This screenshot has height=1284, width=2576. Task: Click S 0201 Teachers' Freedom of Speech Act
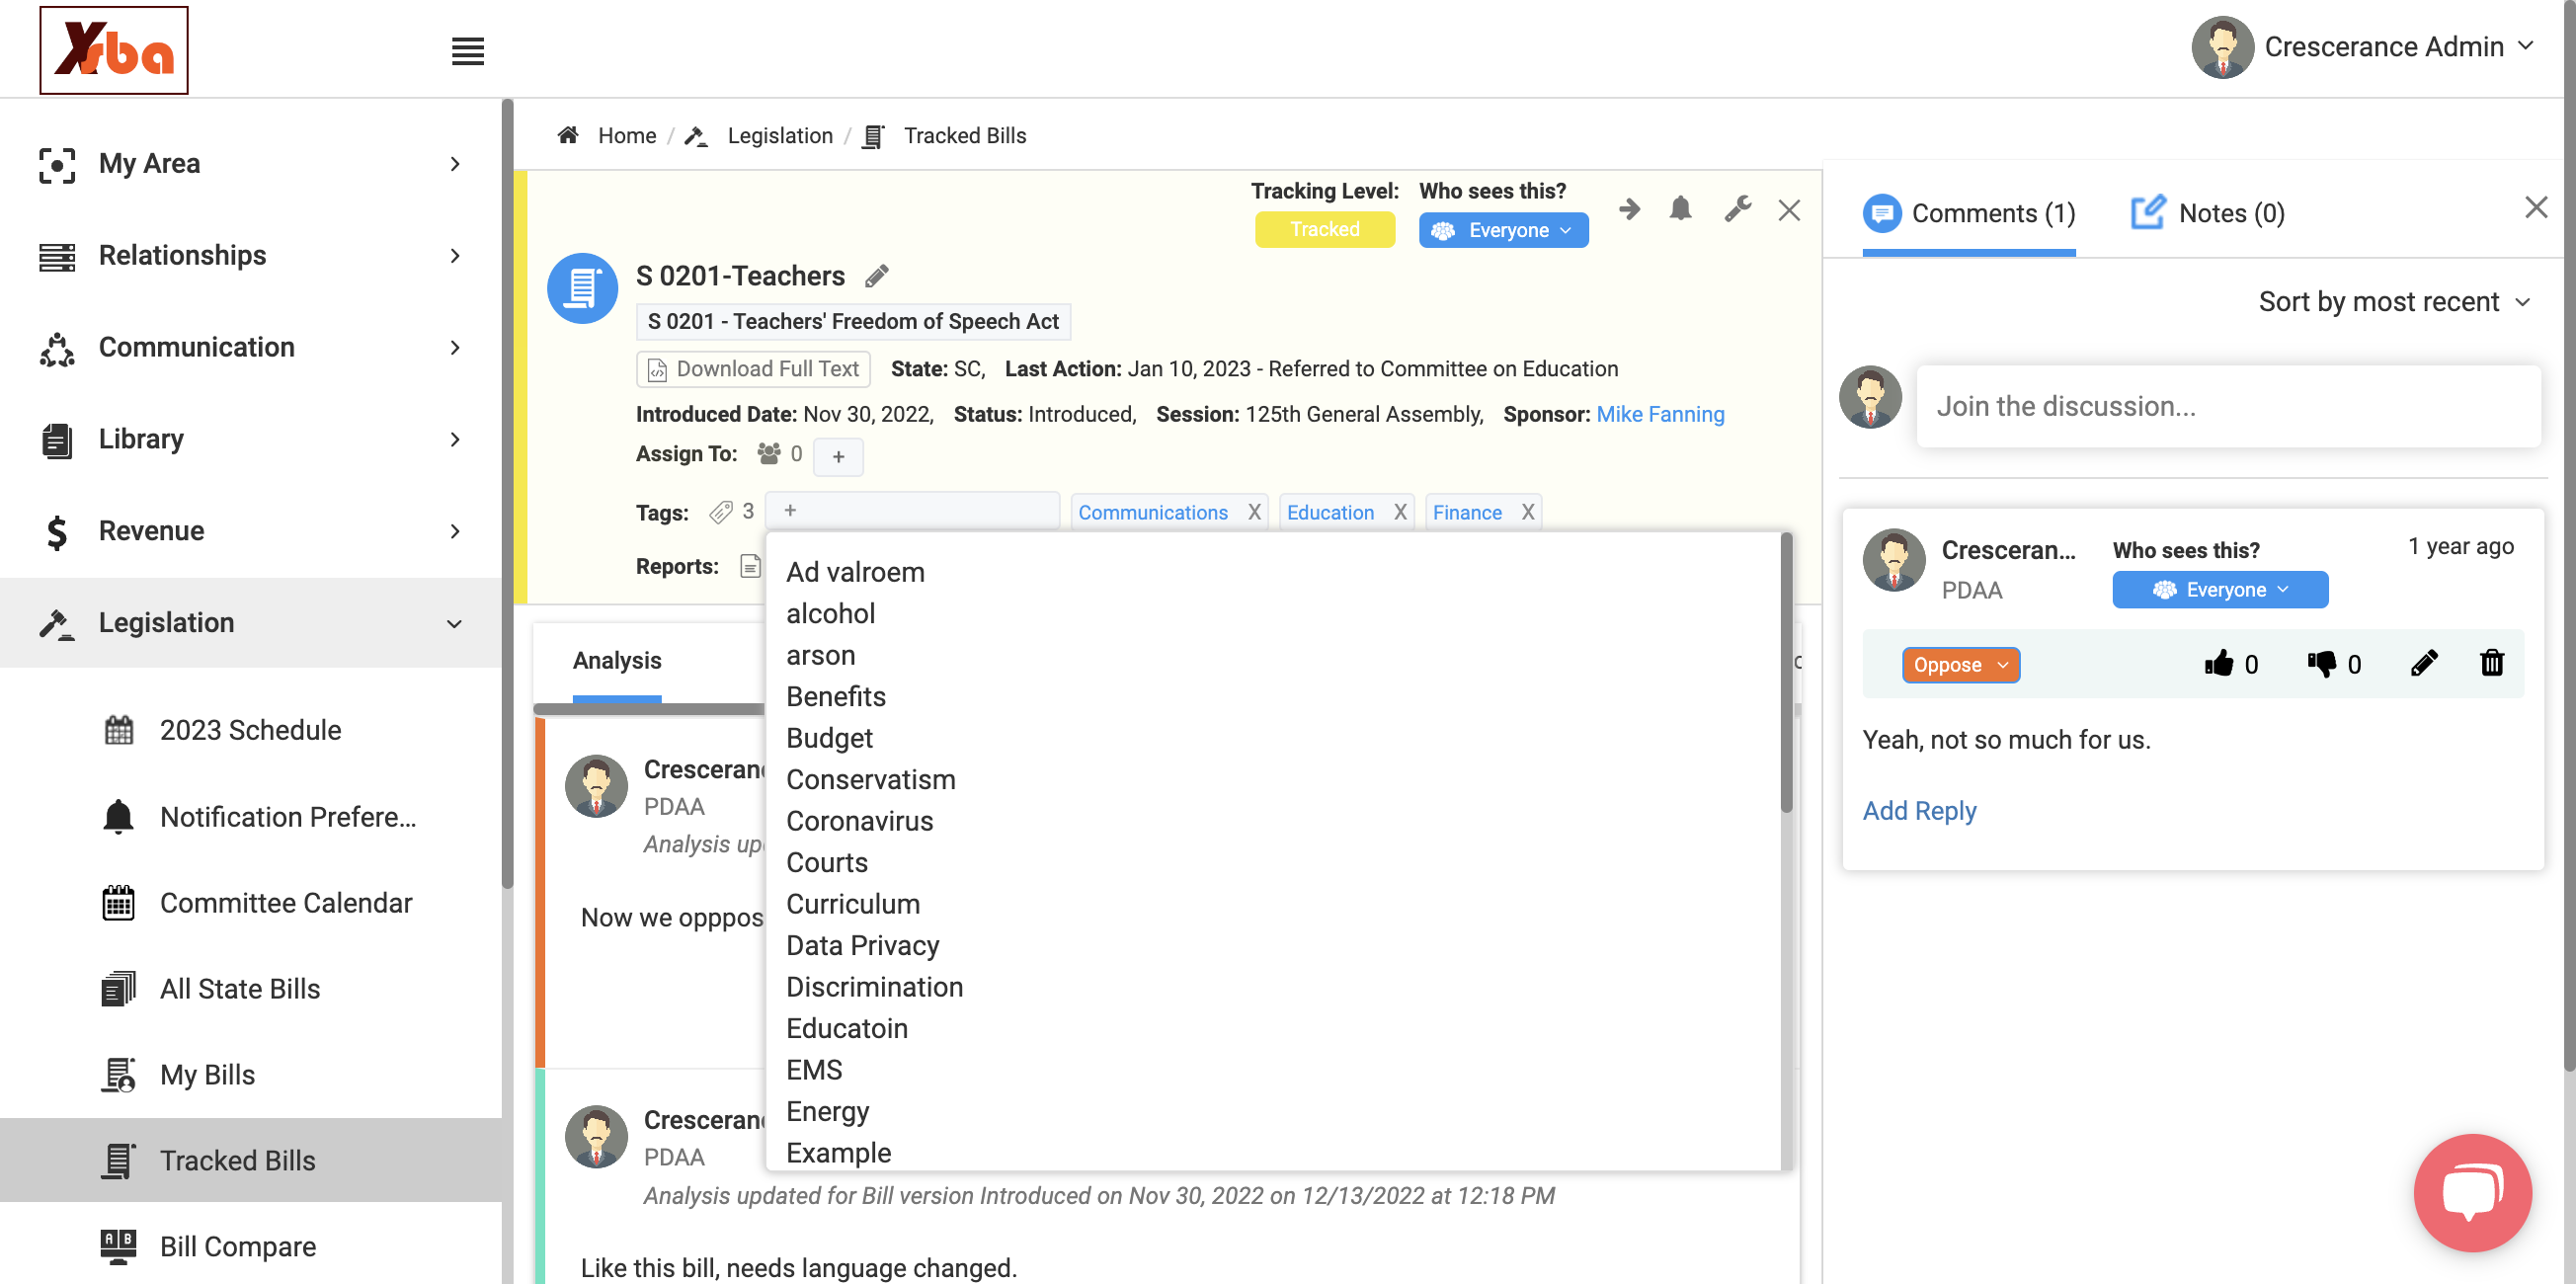click(853, 321)
